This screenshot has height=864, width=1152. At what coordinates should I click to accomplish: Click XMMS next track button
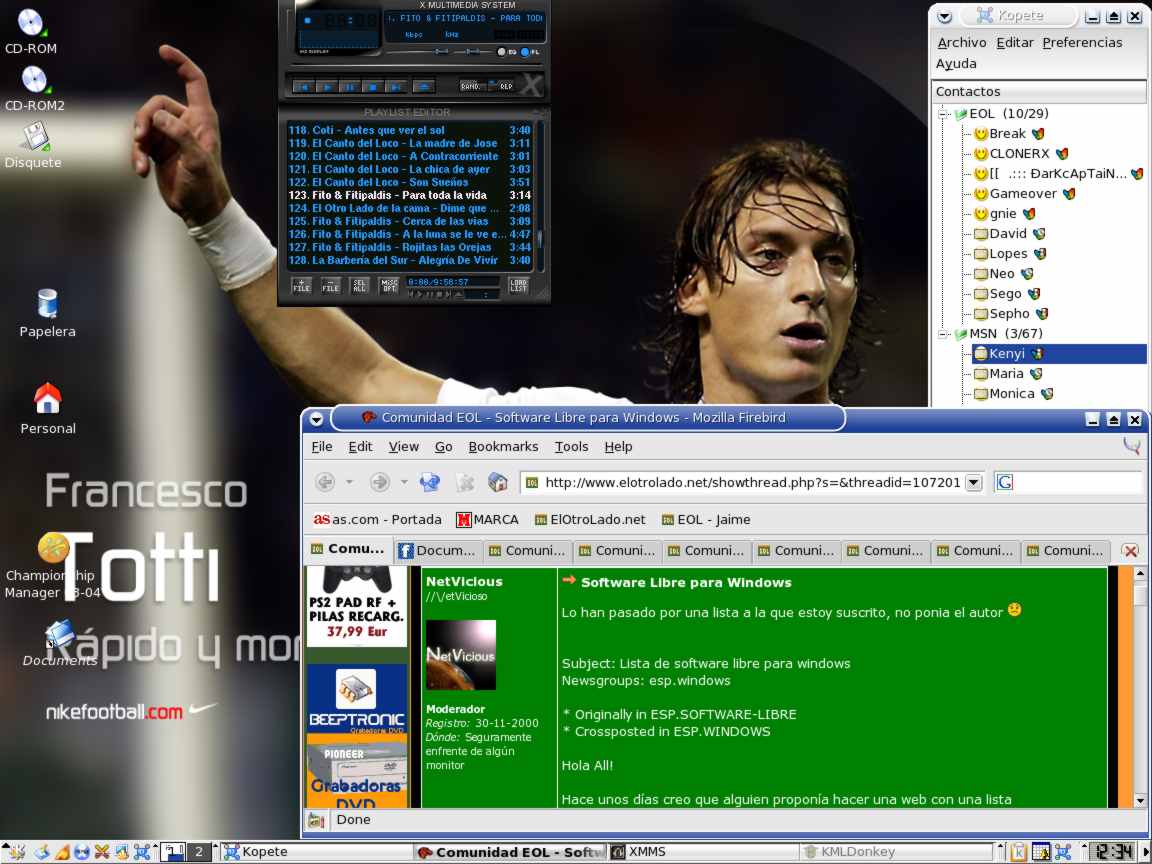tap(396, 87)
